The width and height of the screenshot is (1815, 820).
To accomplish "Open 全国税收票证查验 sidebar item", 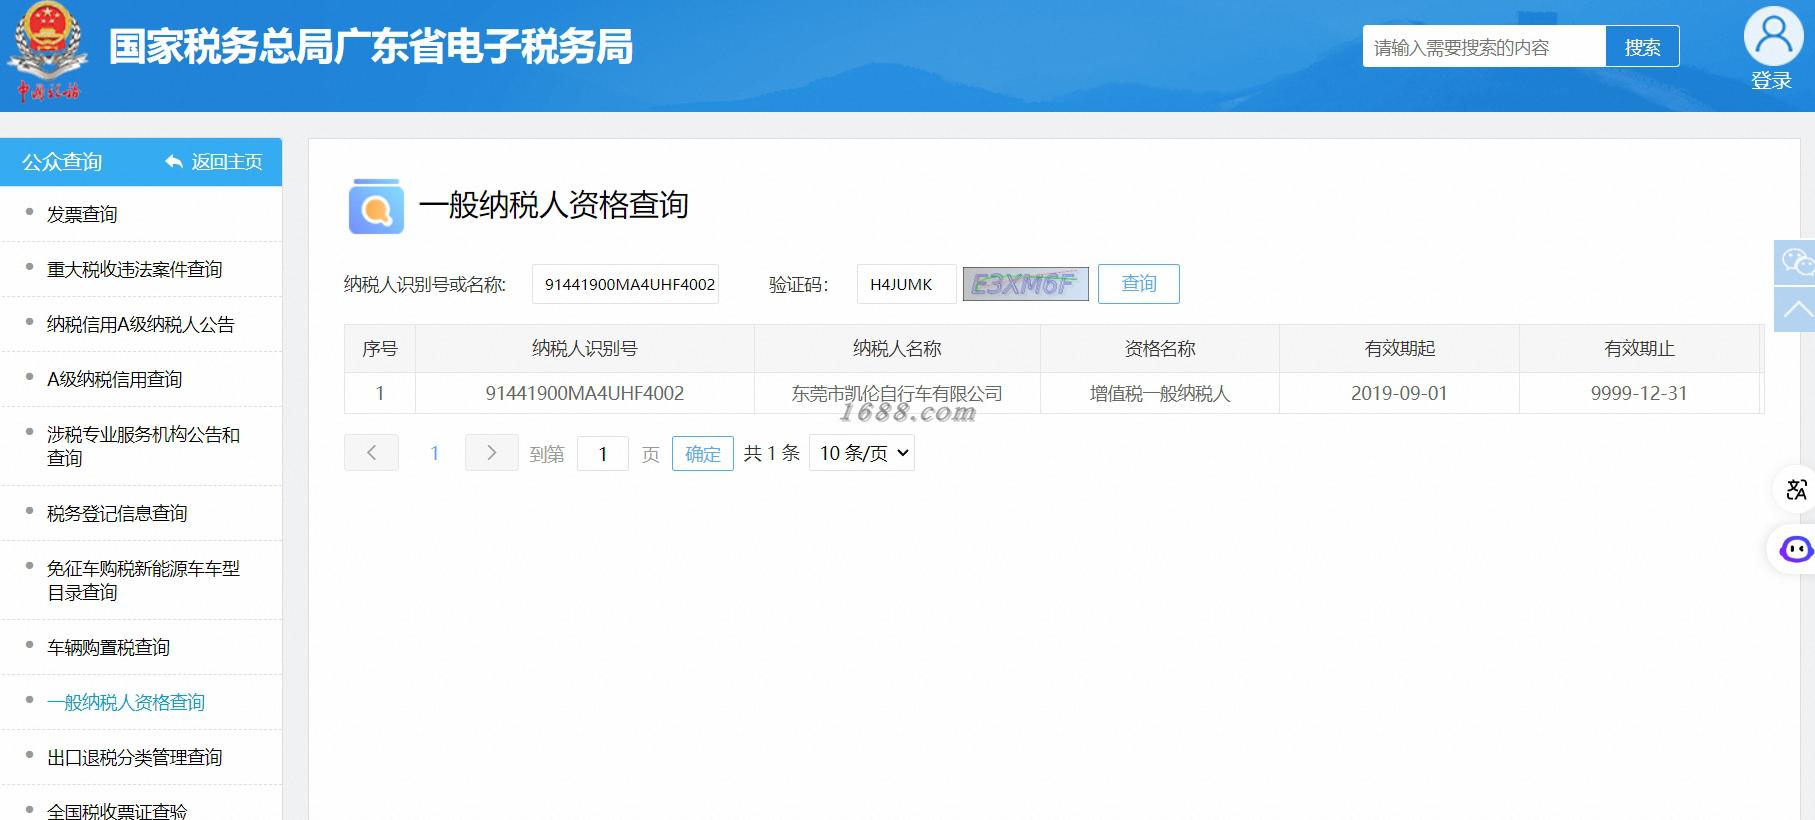I will 117,811.
